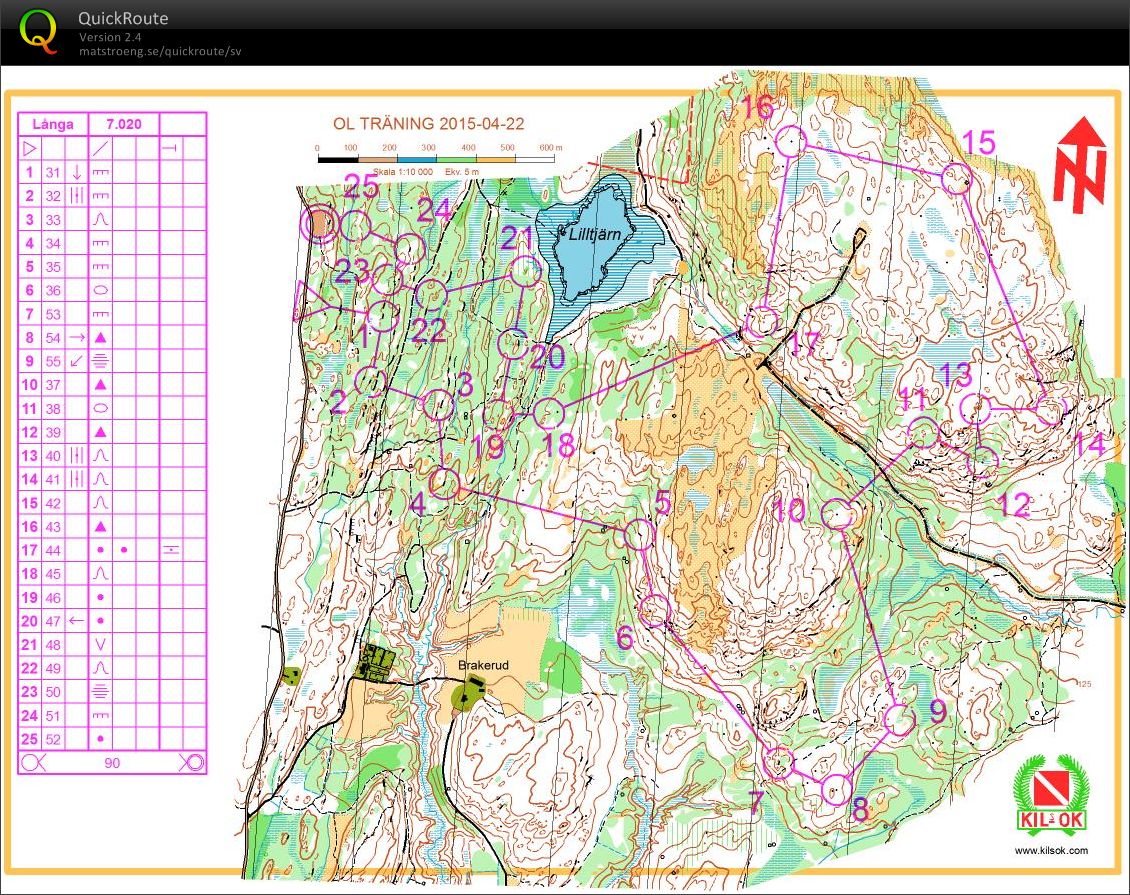Click the control code 31 in row 1
Screen dimensions: 1130x895
[x=53, y=172]
